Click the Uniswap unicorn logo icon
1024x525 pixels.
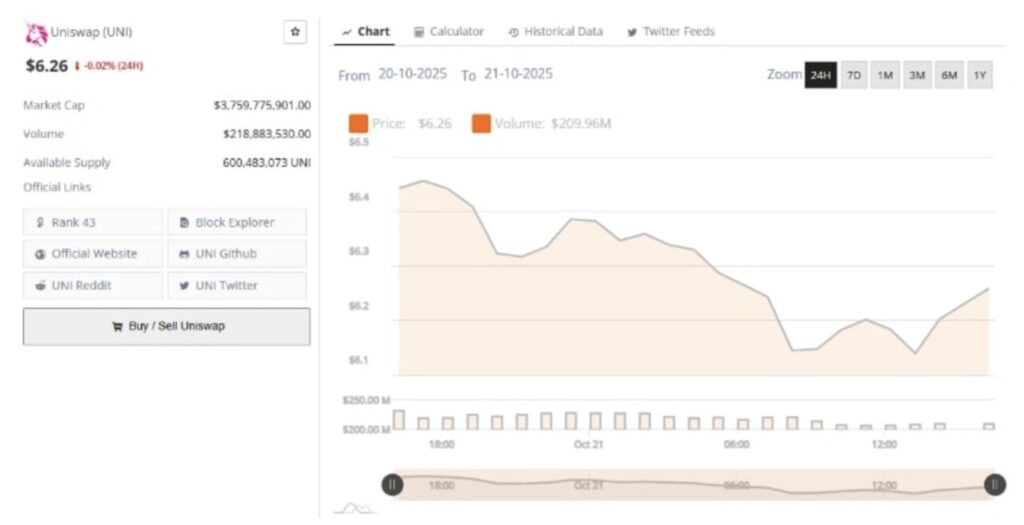click(x=36, y=33)
